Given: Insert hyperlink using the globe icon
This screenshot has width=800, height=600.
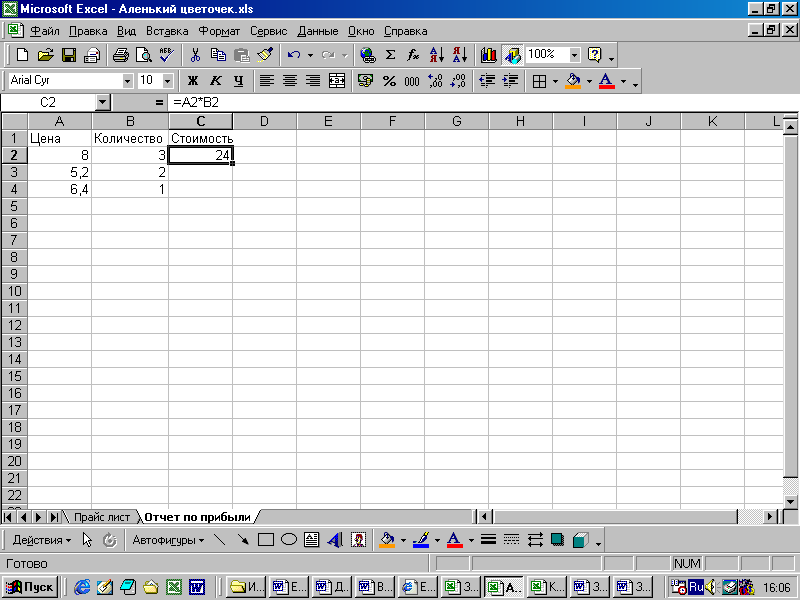Looking at the screenshot, I should click(367, 55).
